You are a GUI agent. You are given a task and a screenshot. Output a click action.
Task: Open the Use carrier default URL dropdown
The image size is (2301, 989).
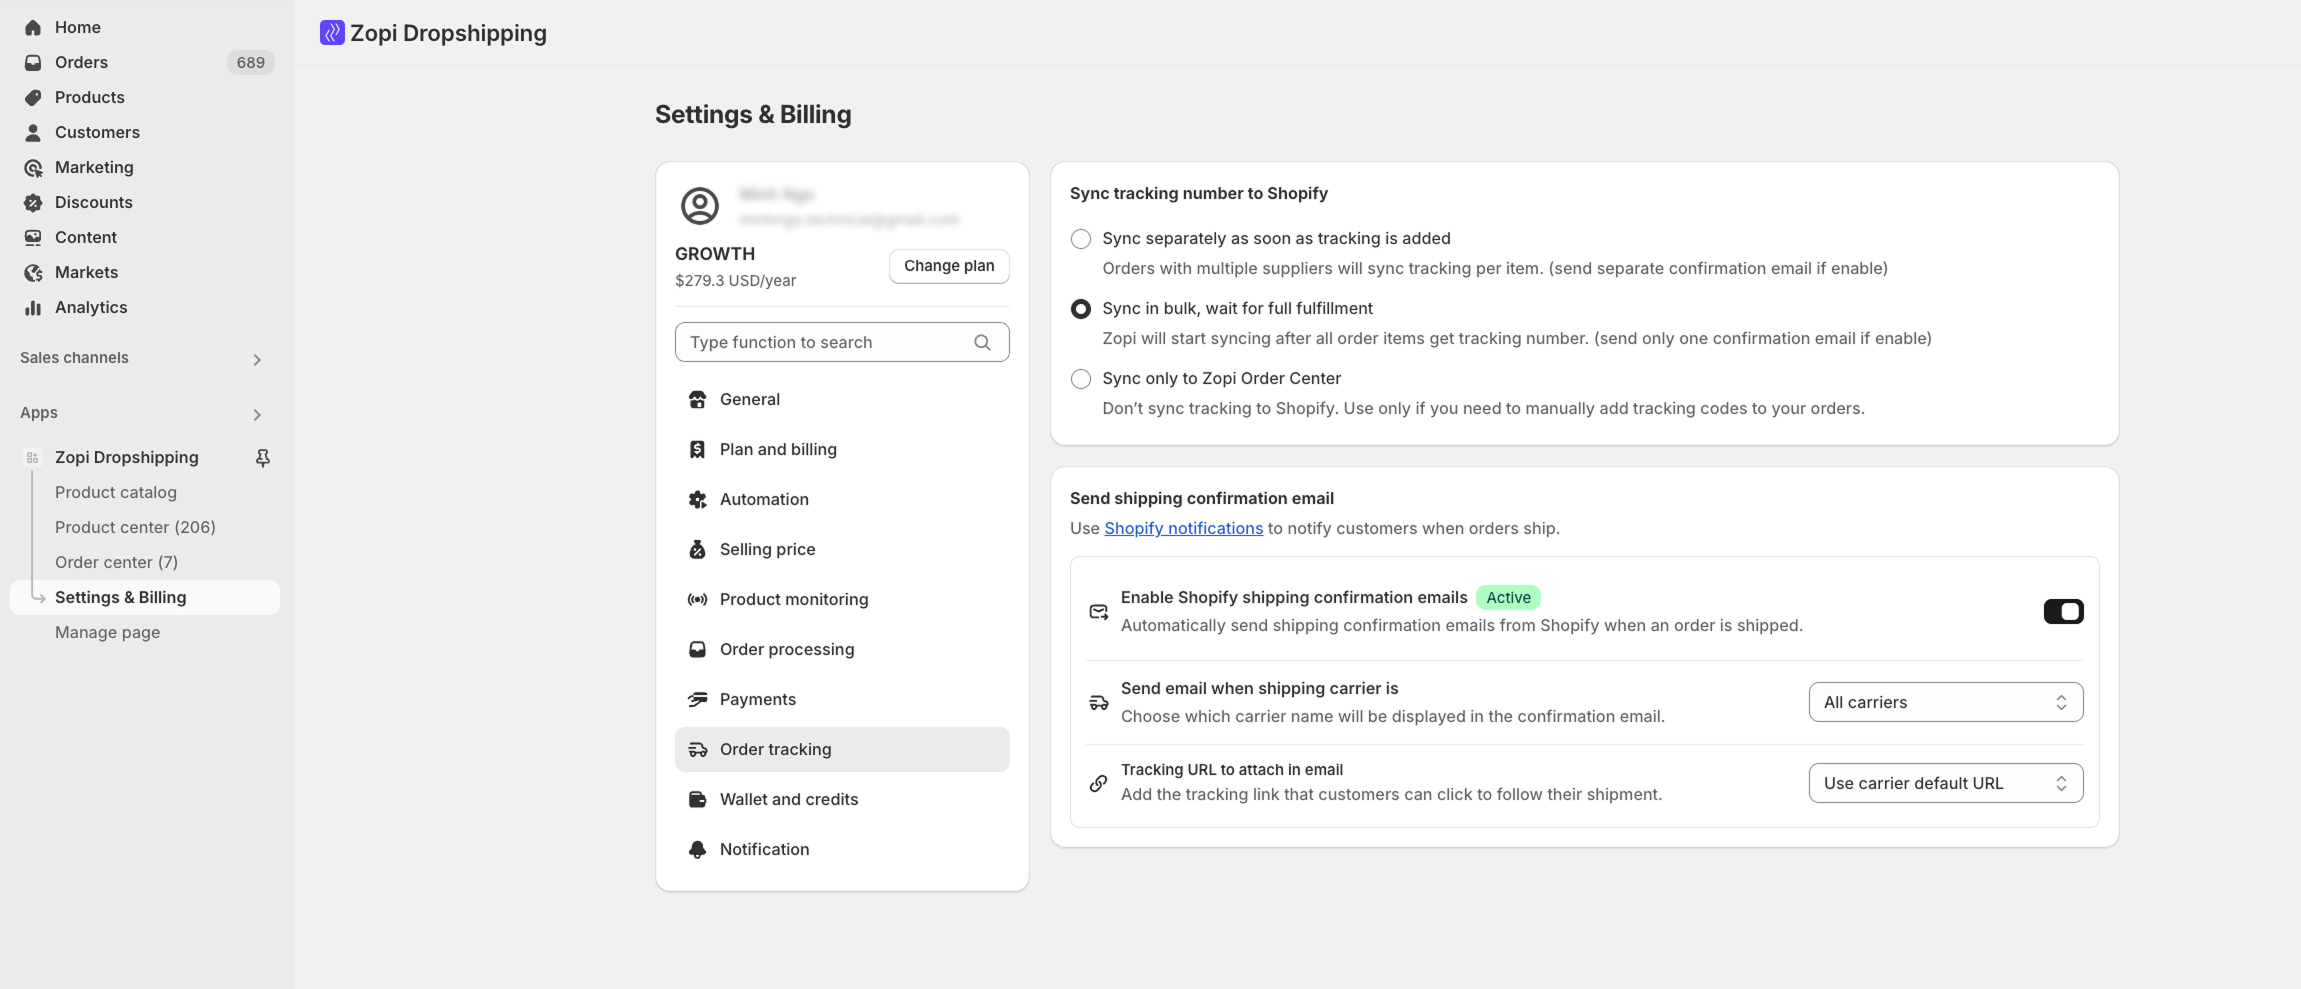pyautogui.click(x=1945, y=783)
